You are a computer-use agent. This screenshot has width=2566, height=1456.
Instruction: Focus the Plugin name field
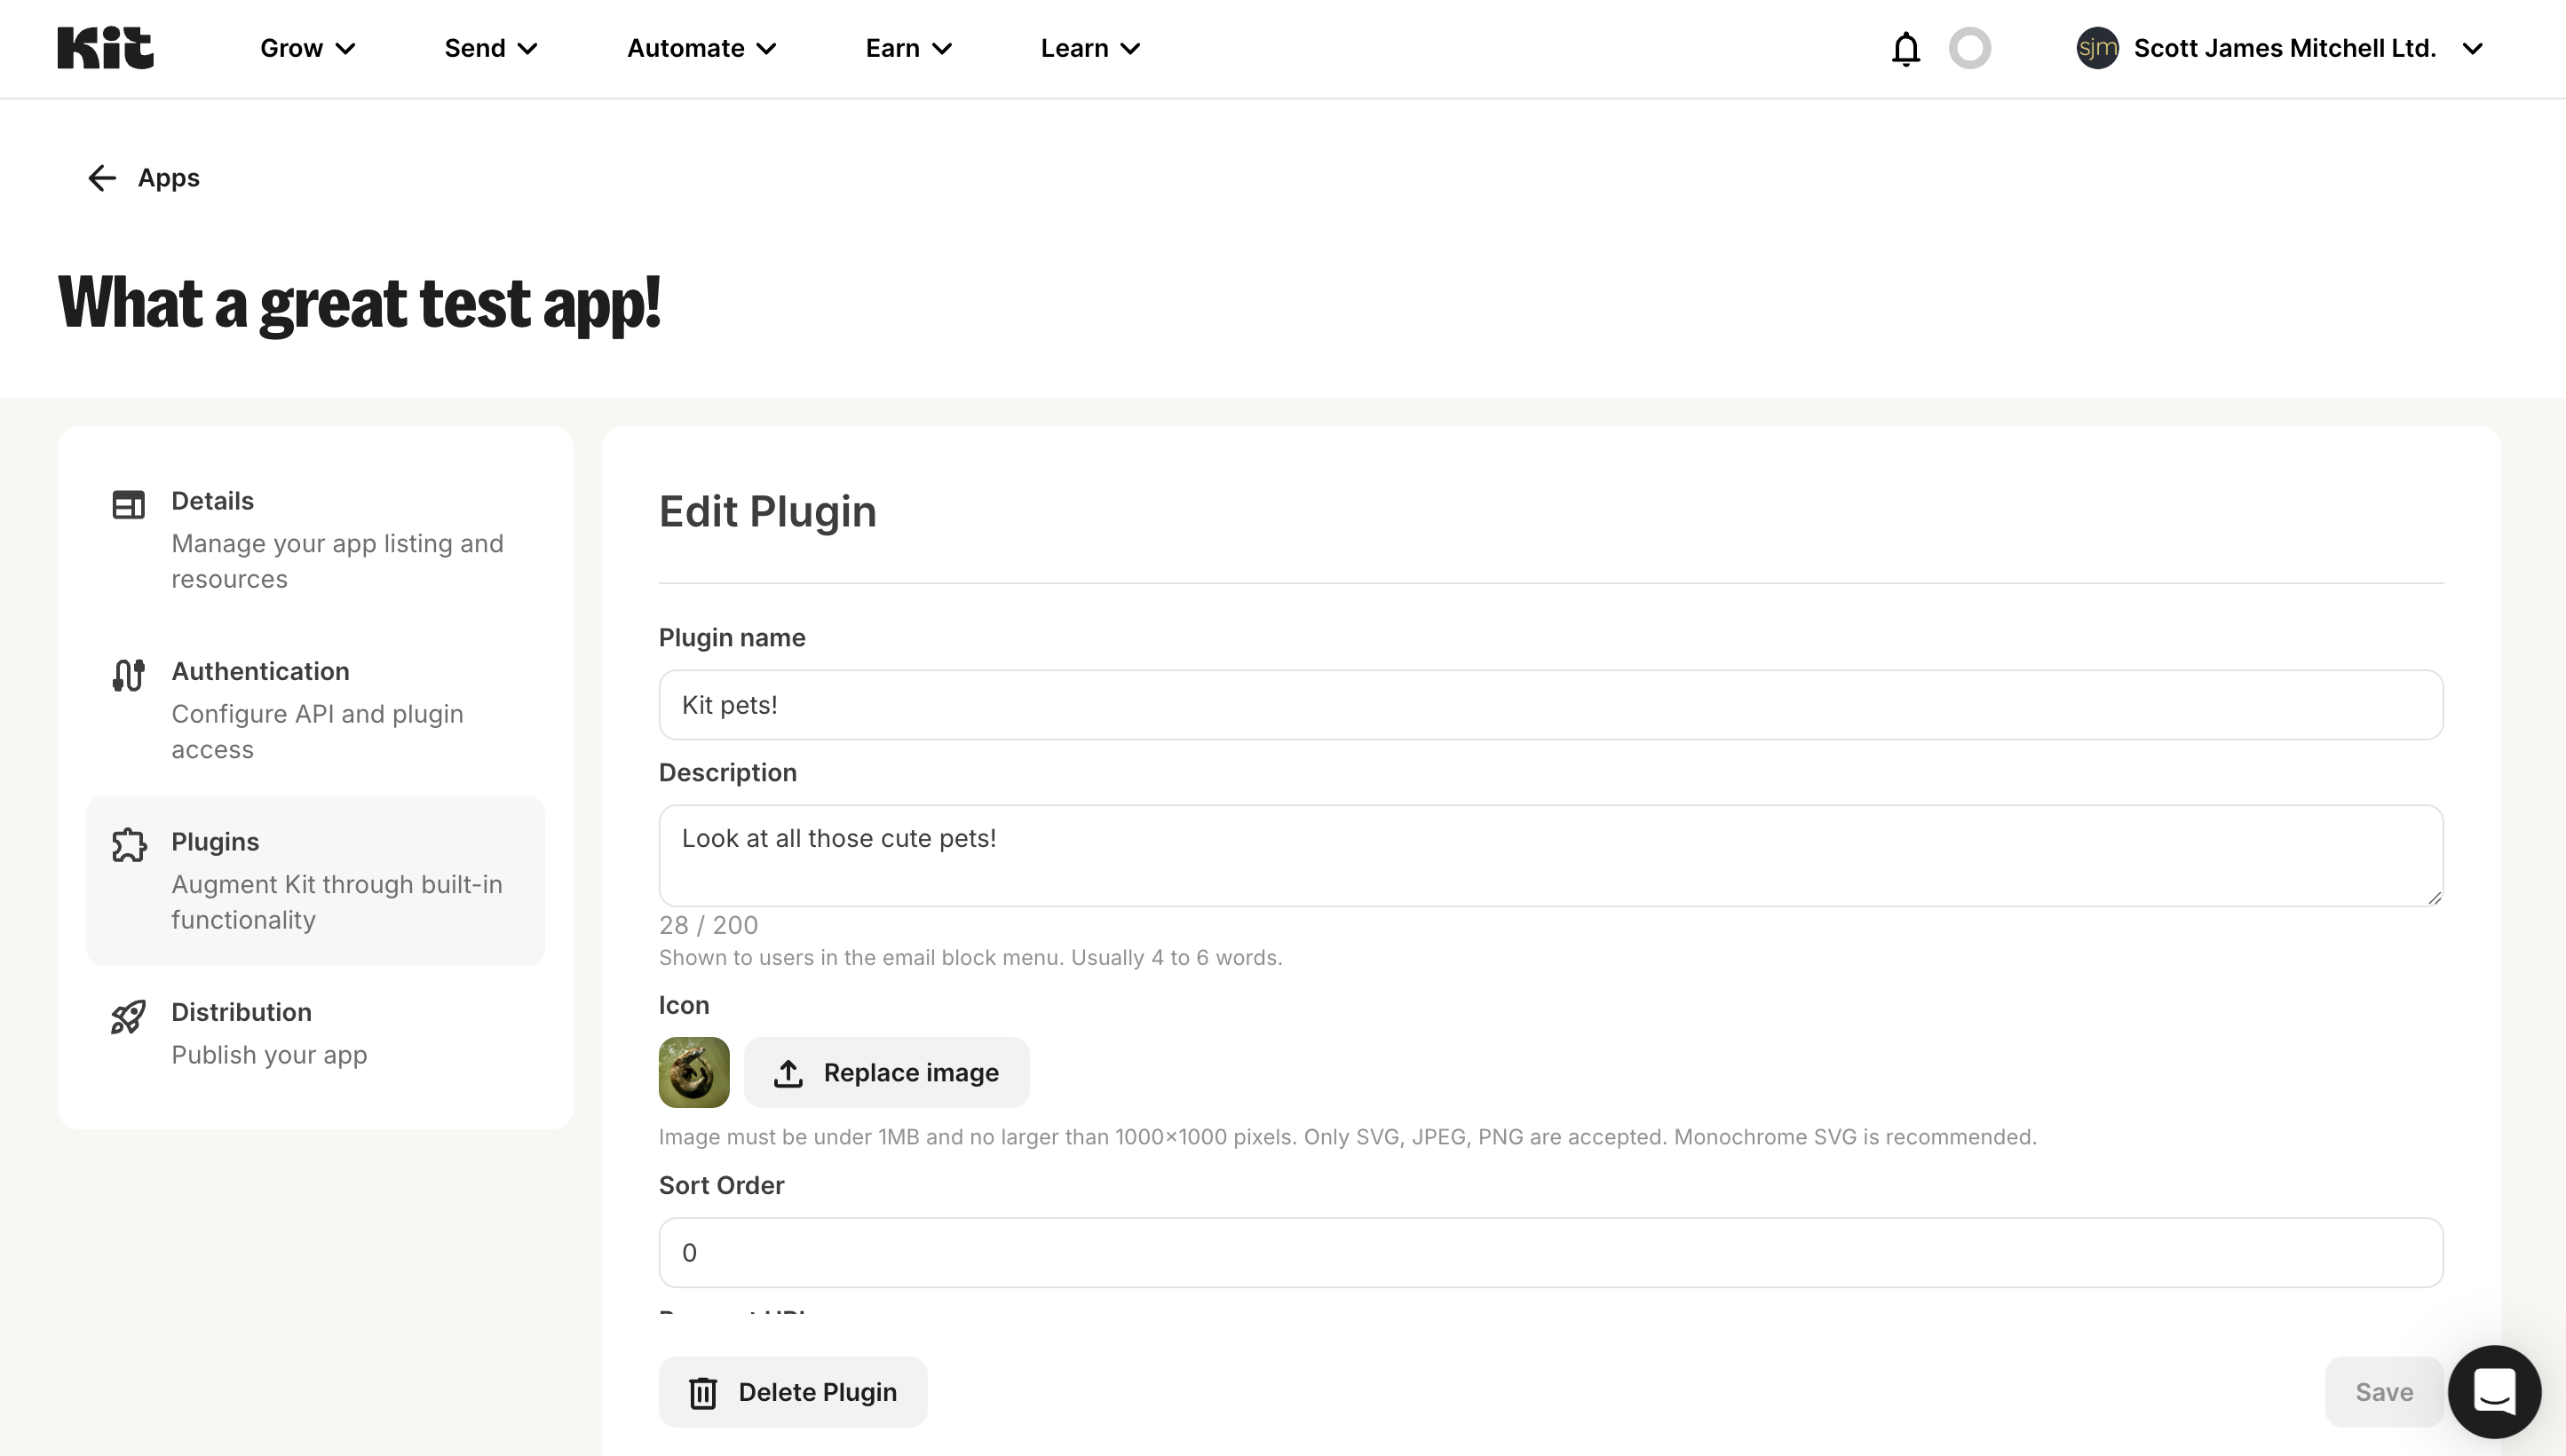[x=1551, y=705]
